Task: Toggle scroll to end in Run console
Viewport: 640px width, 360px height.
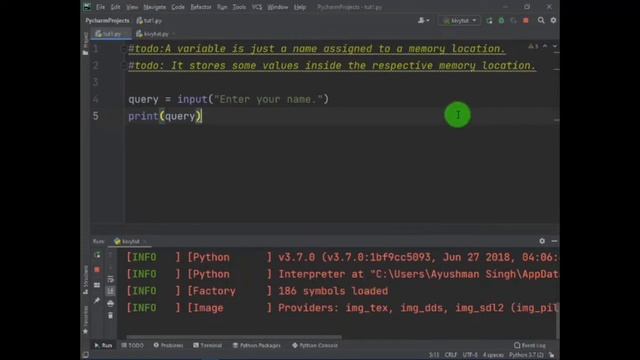Action: tap(111, 291)
